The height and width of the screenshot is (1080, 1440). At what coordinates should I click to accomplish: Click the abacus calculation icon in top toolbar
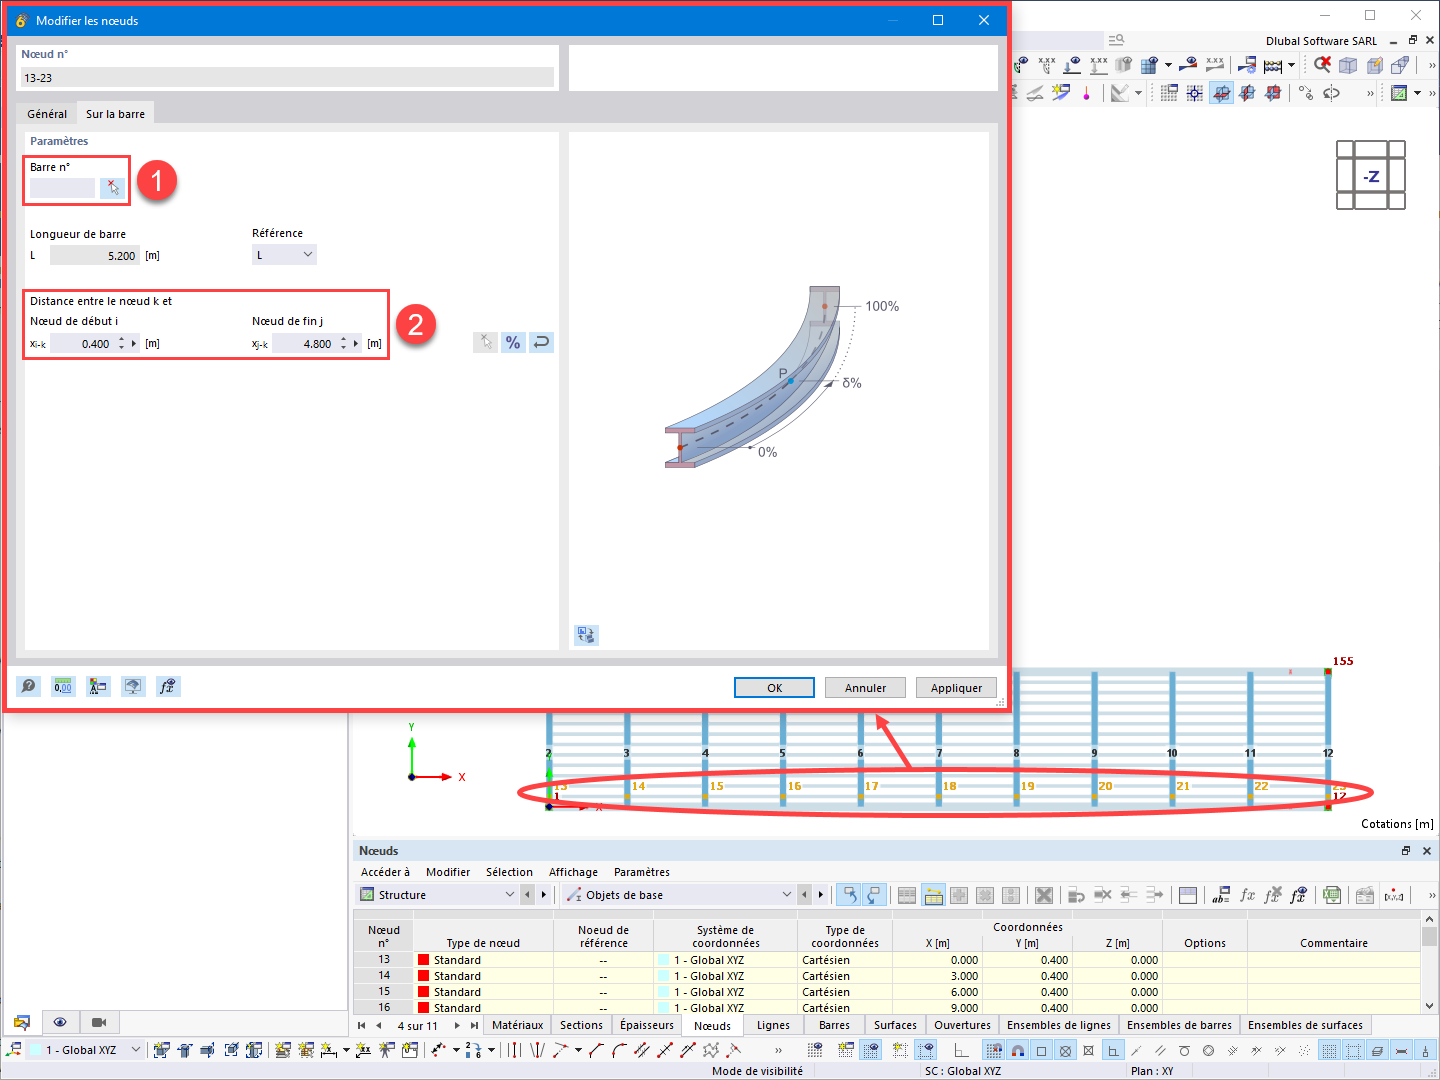pyautogui.click(x=1273, y=65)
